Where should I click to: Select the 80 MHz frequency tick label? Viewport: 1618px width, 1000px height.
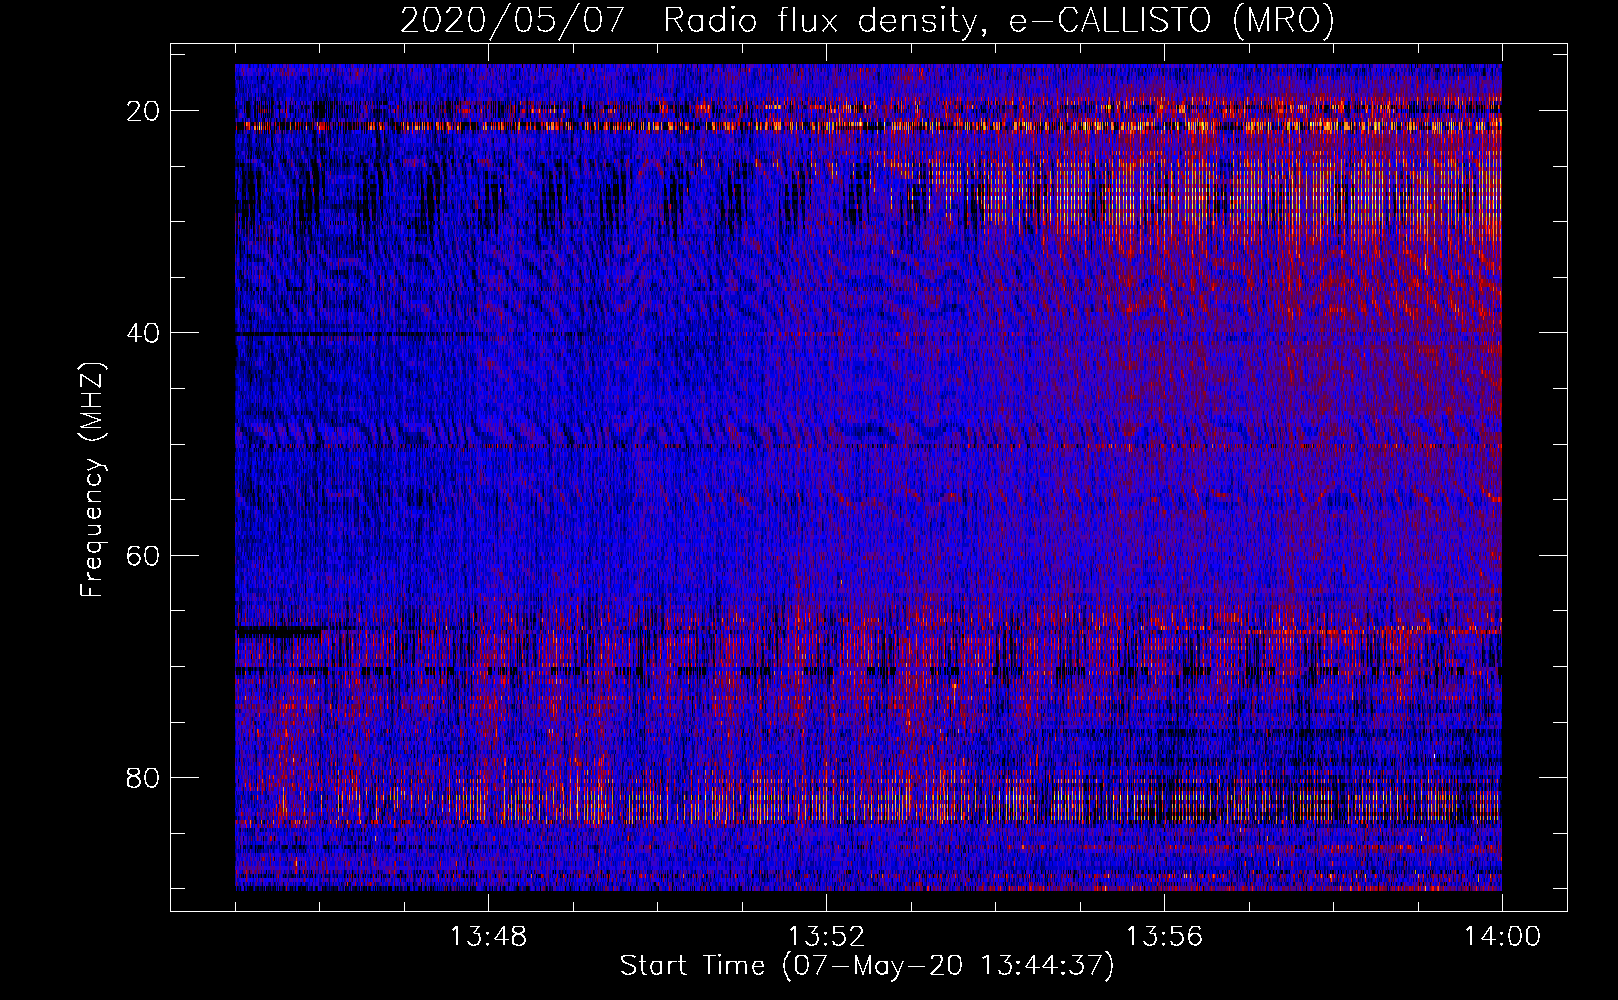144,777
